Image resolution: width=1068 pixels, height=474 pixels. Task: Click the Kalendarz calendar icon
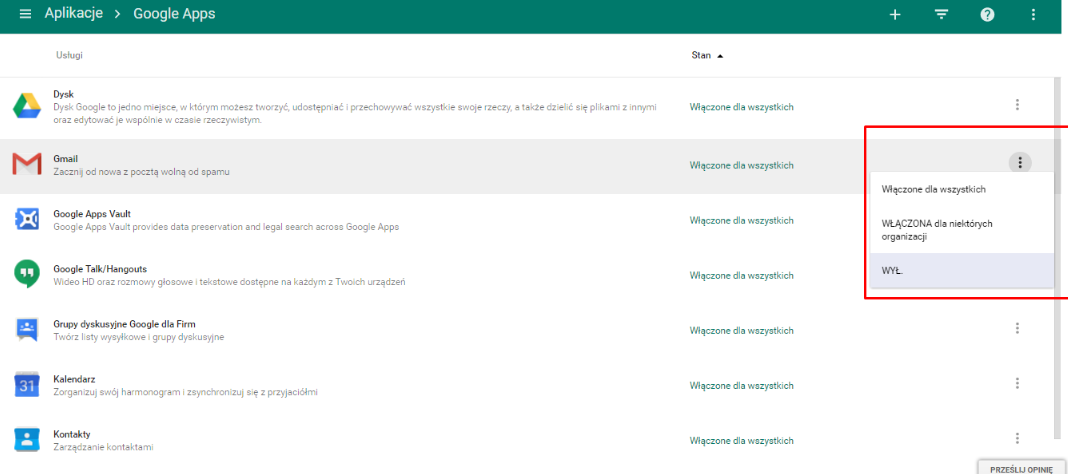coord(27,385)
